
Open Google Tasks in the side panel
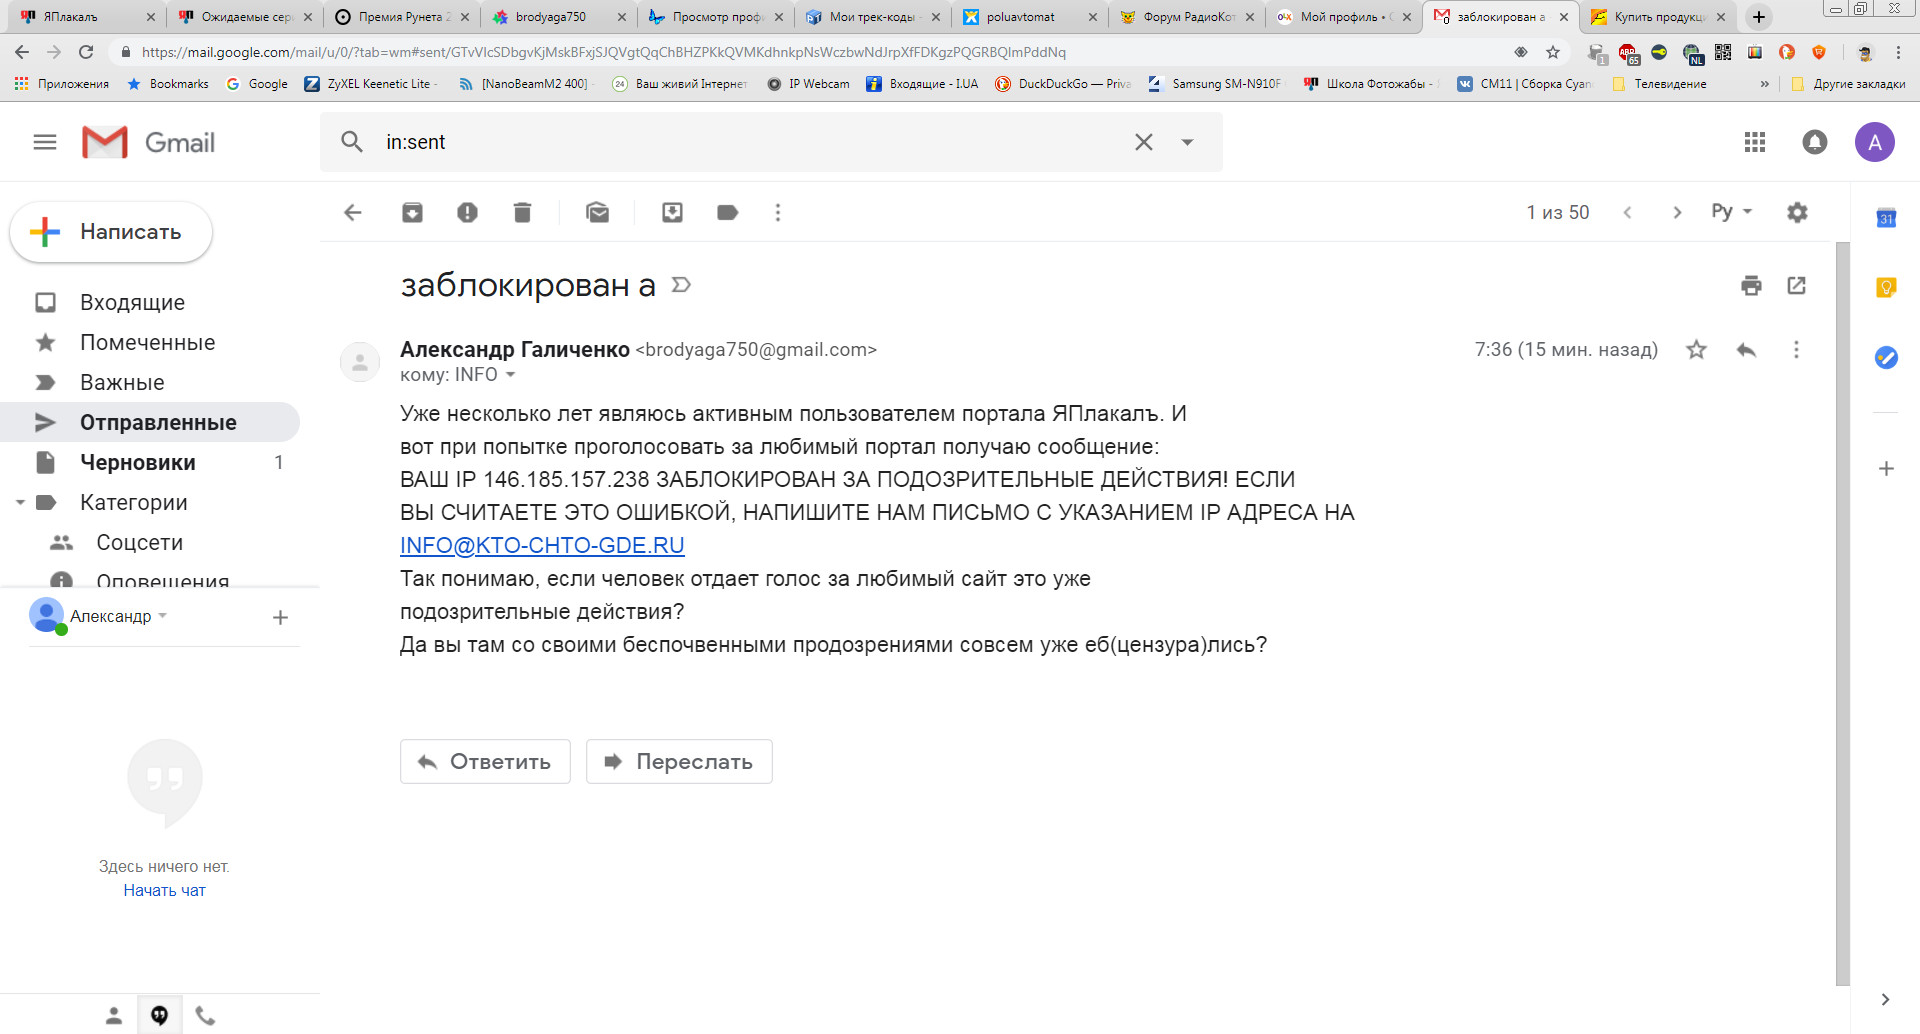point(1886,357)
